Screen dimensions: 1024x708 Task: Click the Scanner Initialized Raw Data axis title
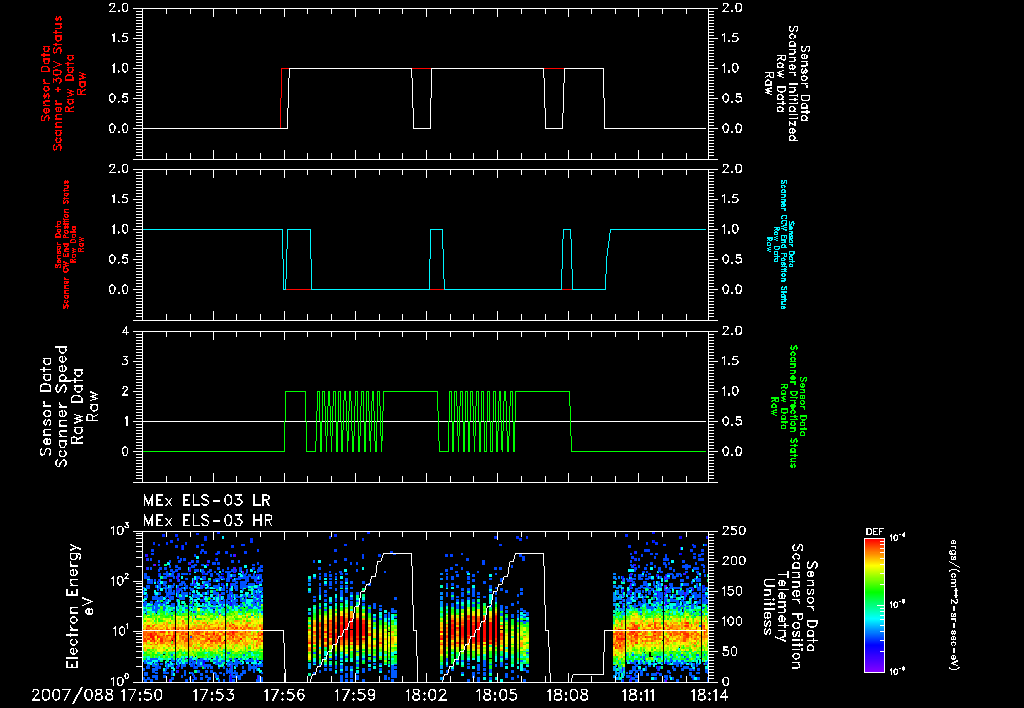786,84
